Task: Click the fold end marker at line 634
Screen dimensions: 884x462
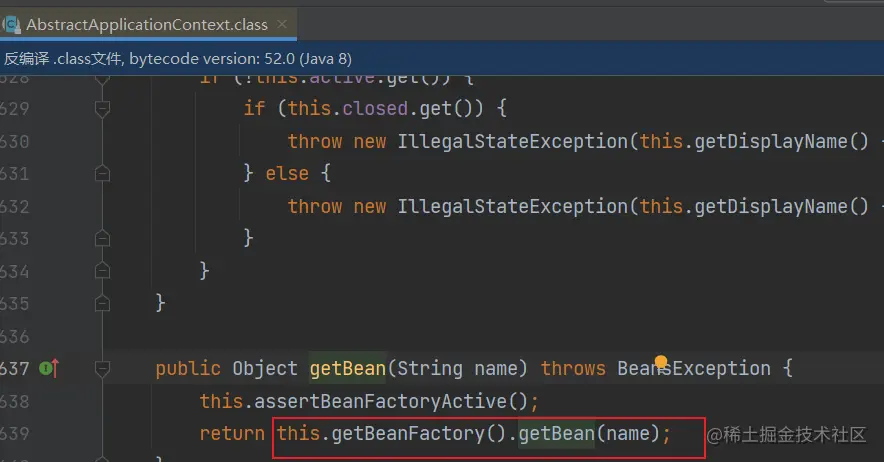Action: click(102, 271)
